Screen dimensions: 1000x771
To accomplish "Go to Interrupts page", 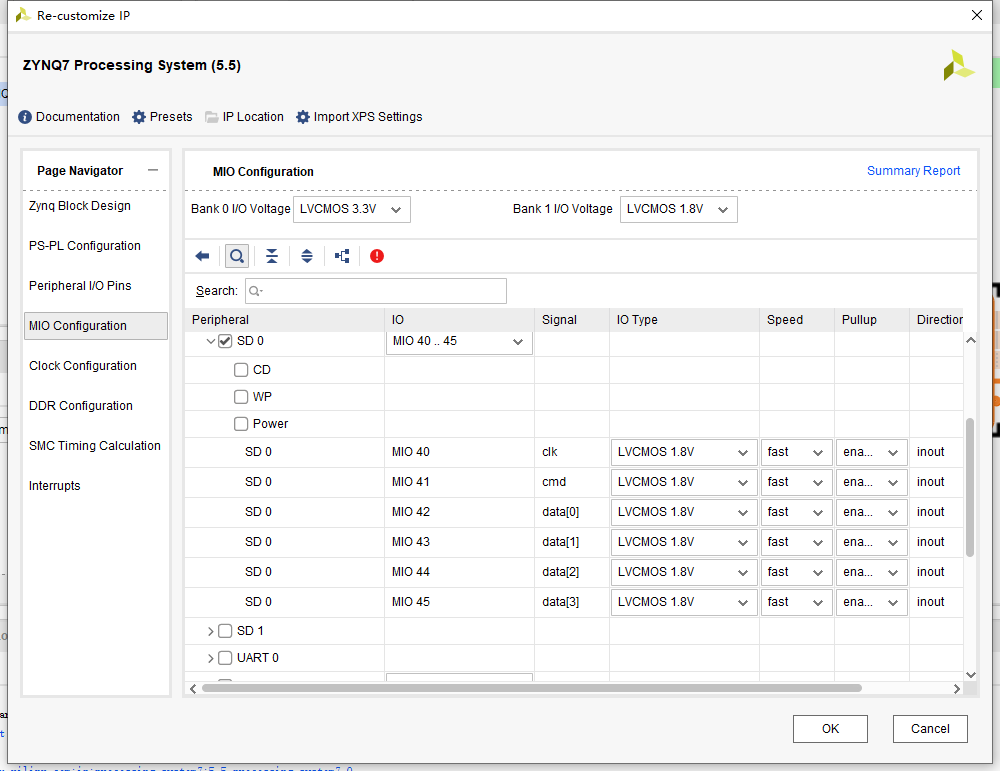I will [x=55, y=486].
